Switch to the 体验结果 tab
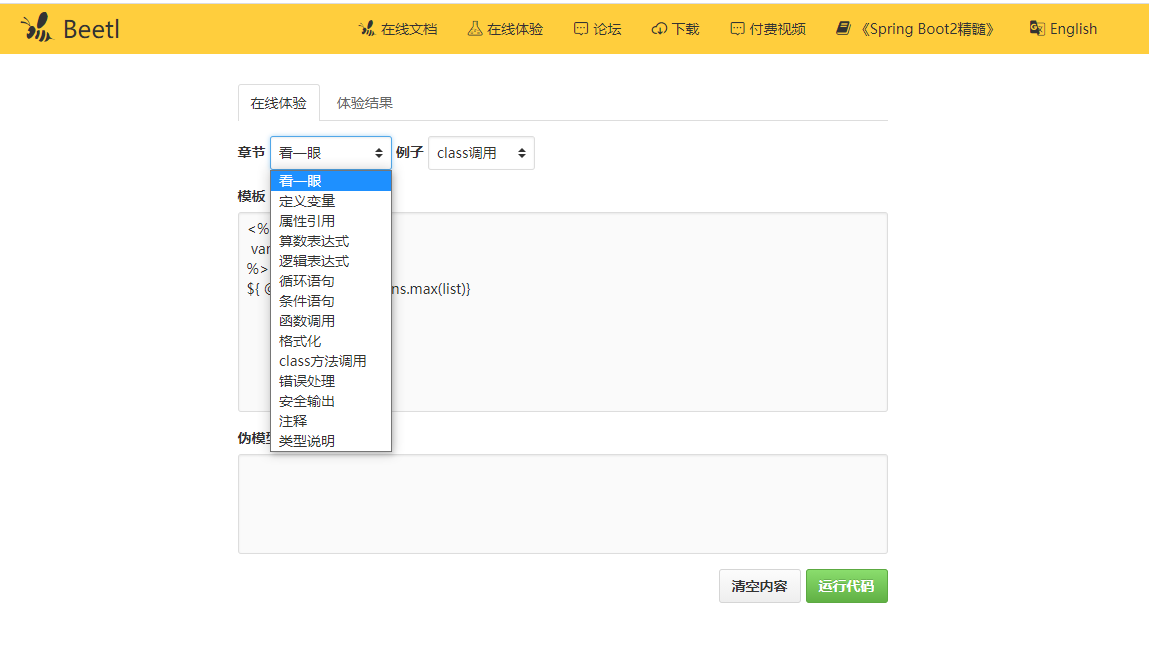 pyautogui.click(x=363, y=102)
